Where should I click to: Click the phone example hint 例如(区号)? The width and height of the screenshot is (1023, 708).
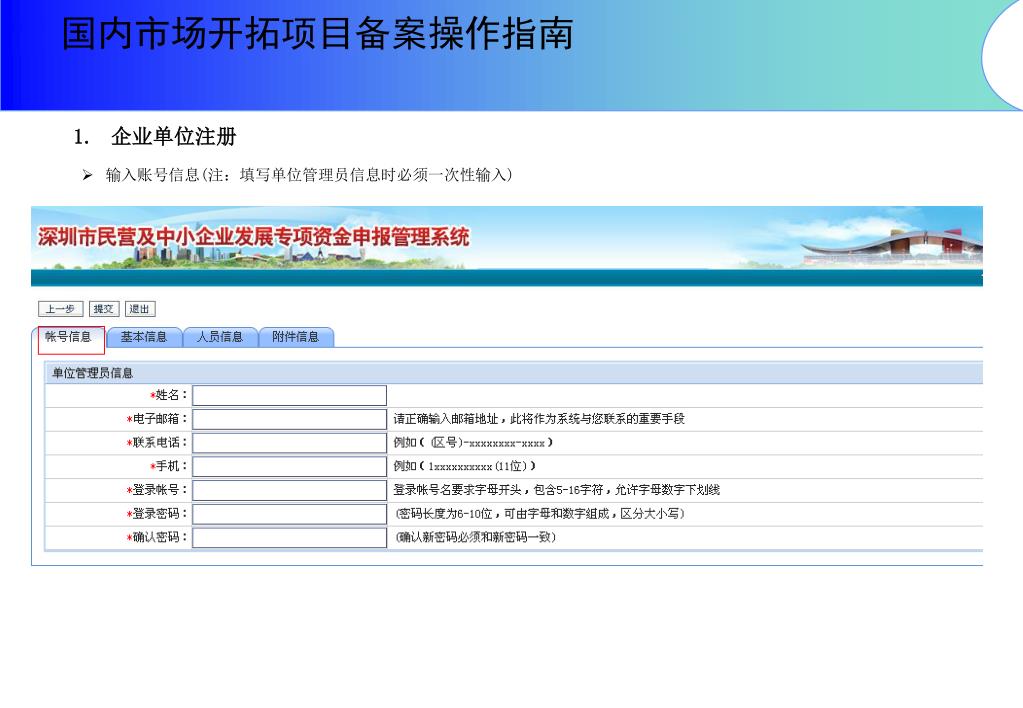(473, 442)
